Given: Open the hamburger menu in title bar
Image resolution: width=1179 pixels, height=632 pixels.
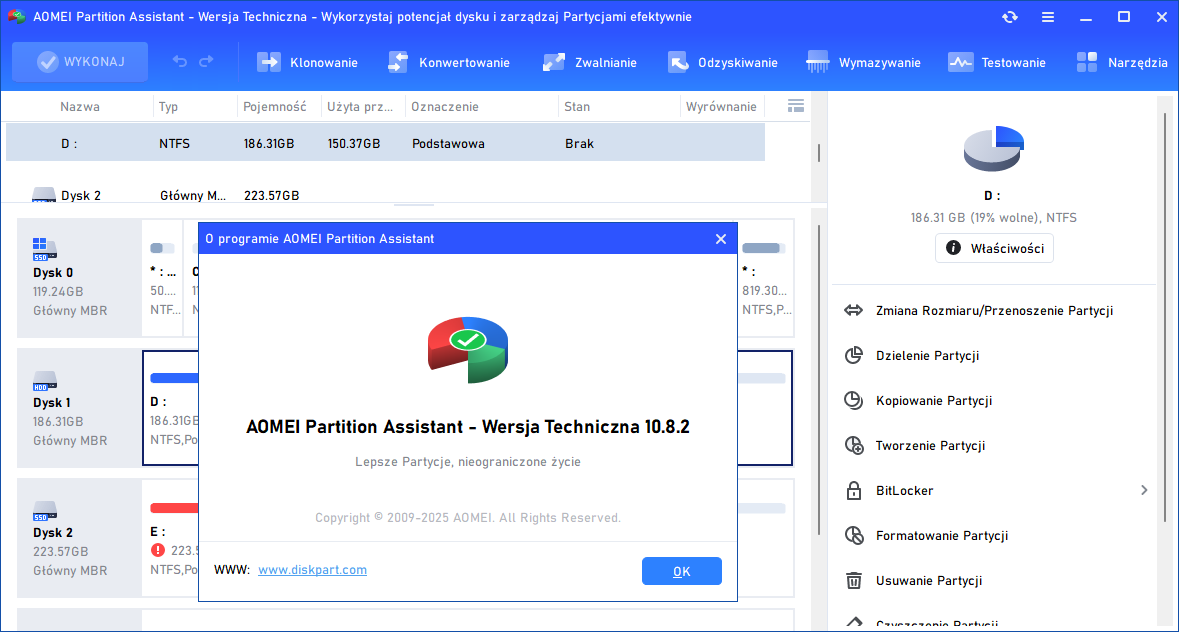Looking at the screenshot, I should tap(1047, 17).
